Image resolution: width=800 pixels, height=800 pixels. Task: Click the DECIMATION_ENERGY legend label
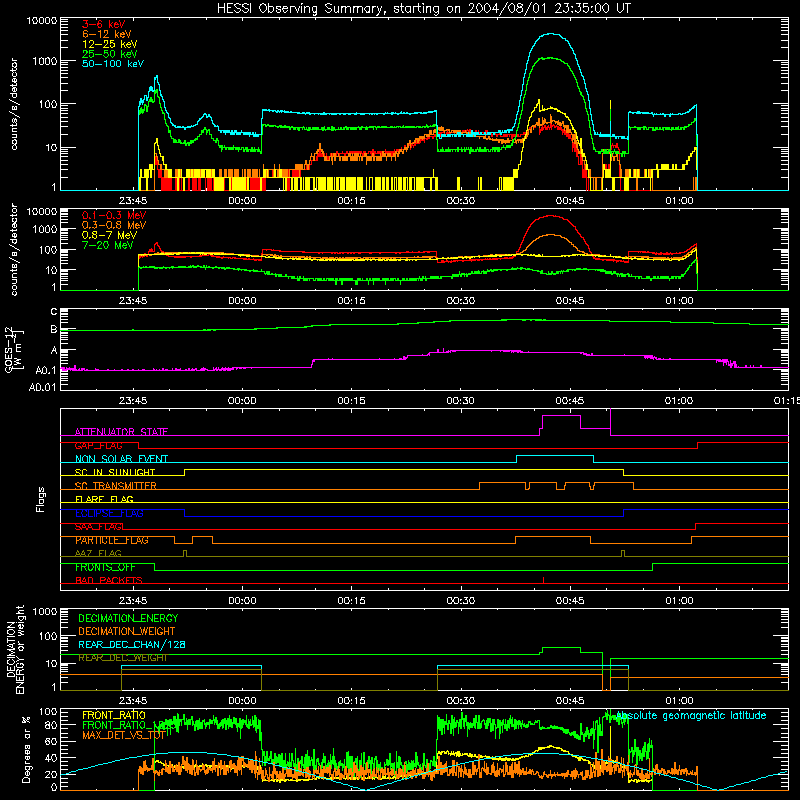128,618
